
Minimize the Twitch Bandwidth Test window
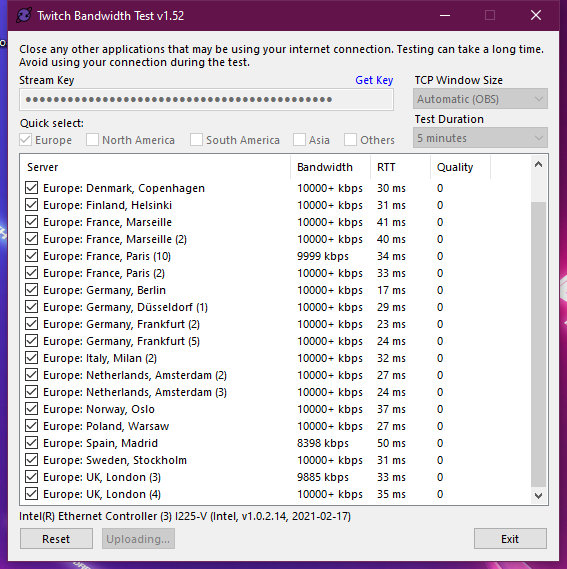[x=445, y=15]
